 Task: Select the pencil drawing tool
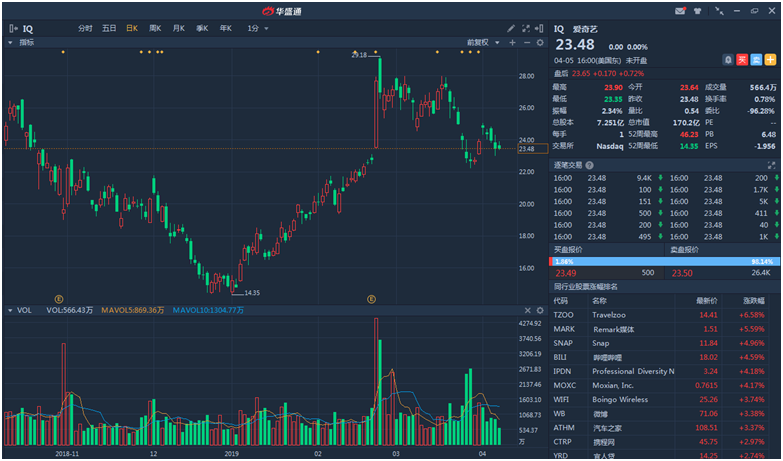point(510,29)
